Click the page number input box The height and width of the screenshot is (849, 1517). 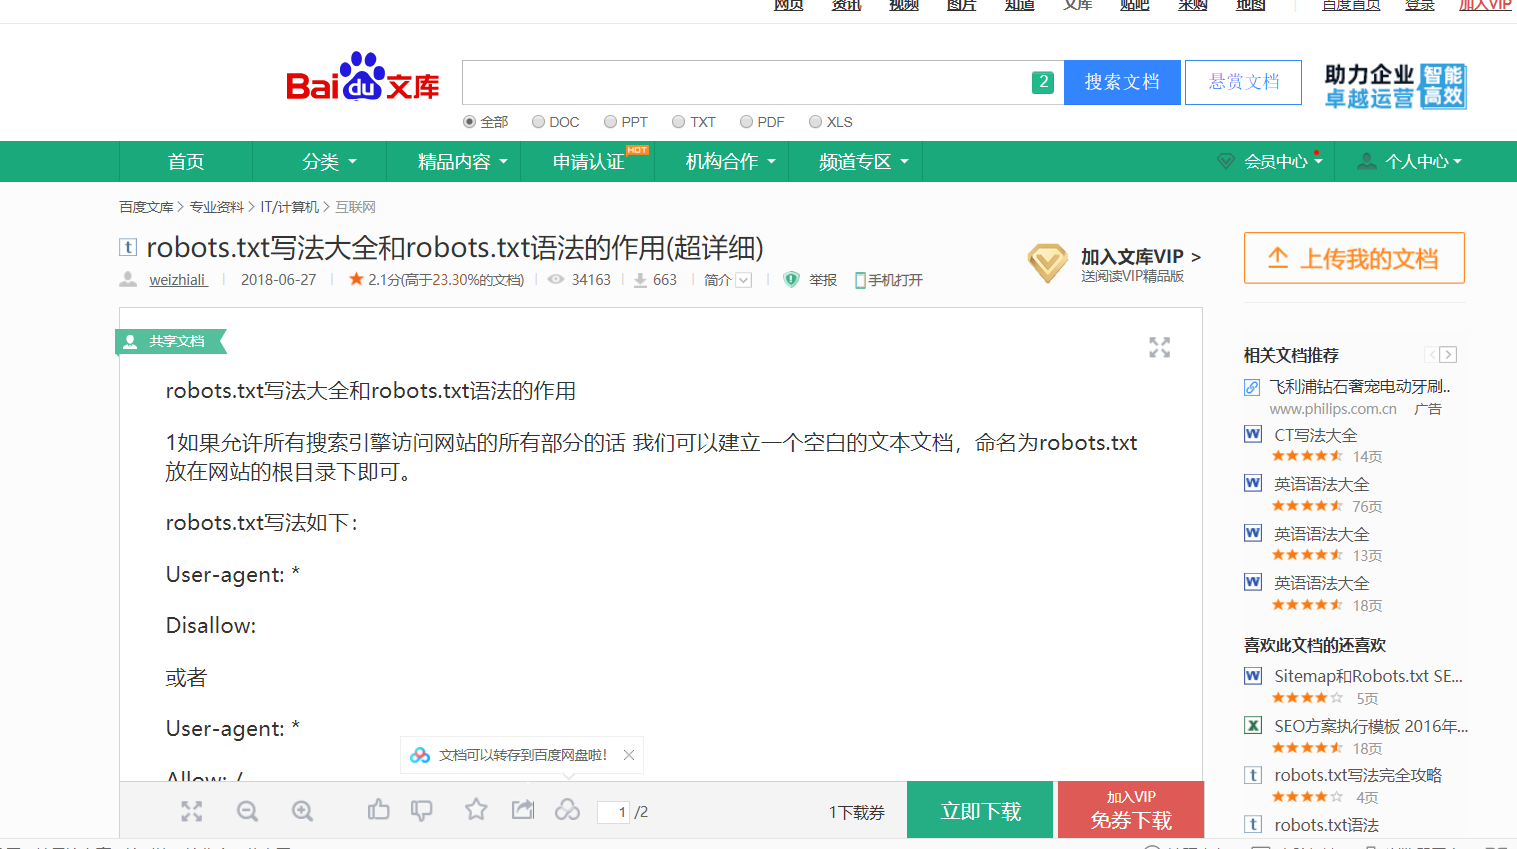coord(613,812)
